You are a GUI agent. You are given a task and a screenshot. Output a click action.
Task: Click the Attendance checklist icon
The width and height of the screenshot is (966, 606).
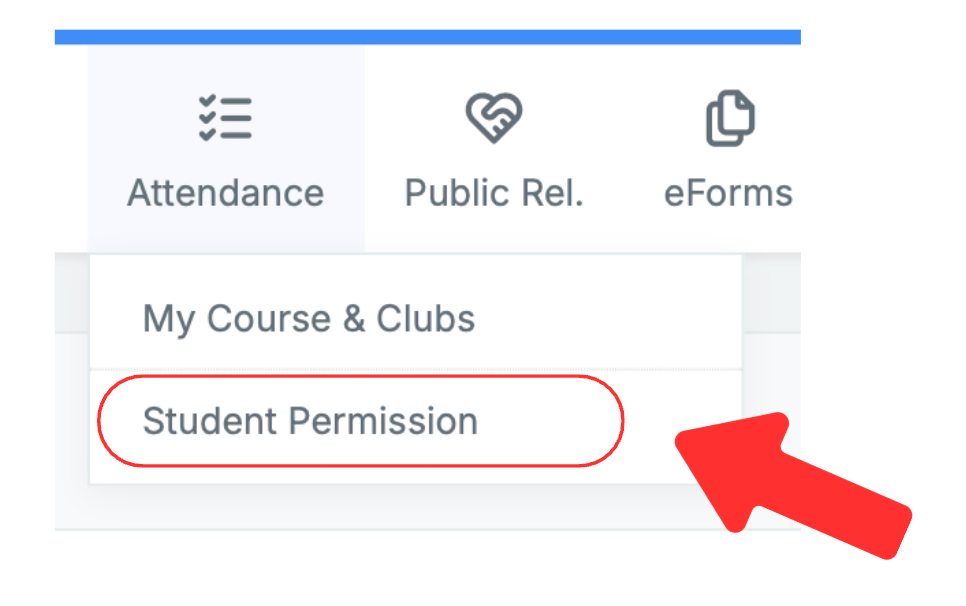click(225, 119)
